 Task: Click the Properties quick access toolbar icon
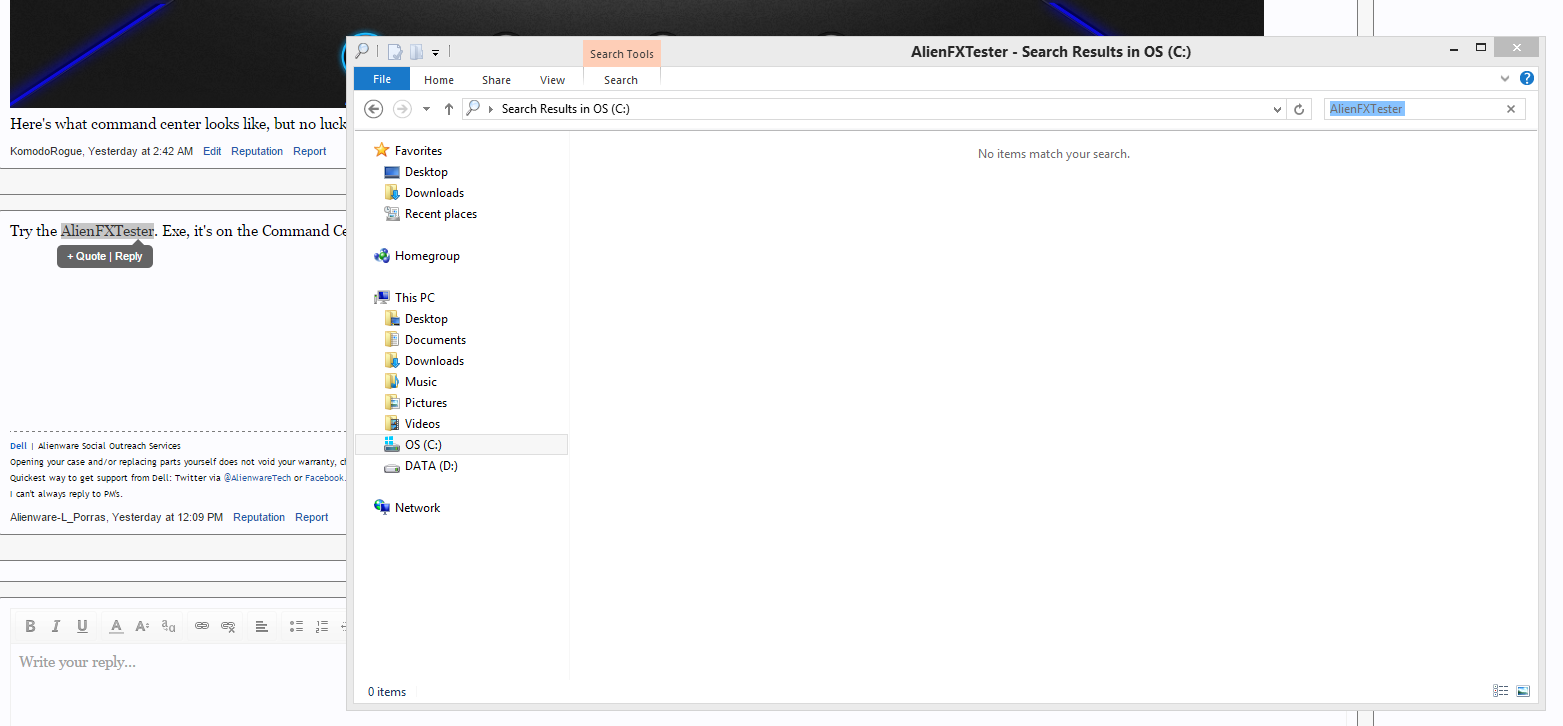click(x=395, y=52)
